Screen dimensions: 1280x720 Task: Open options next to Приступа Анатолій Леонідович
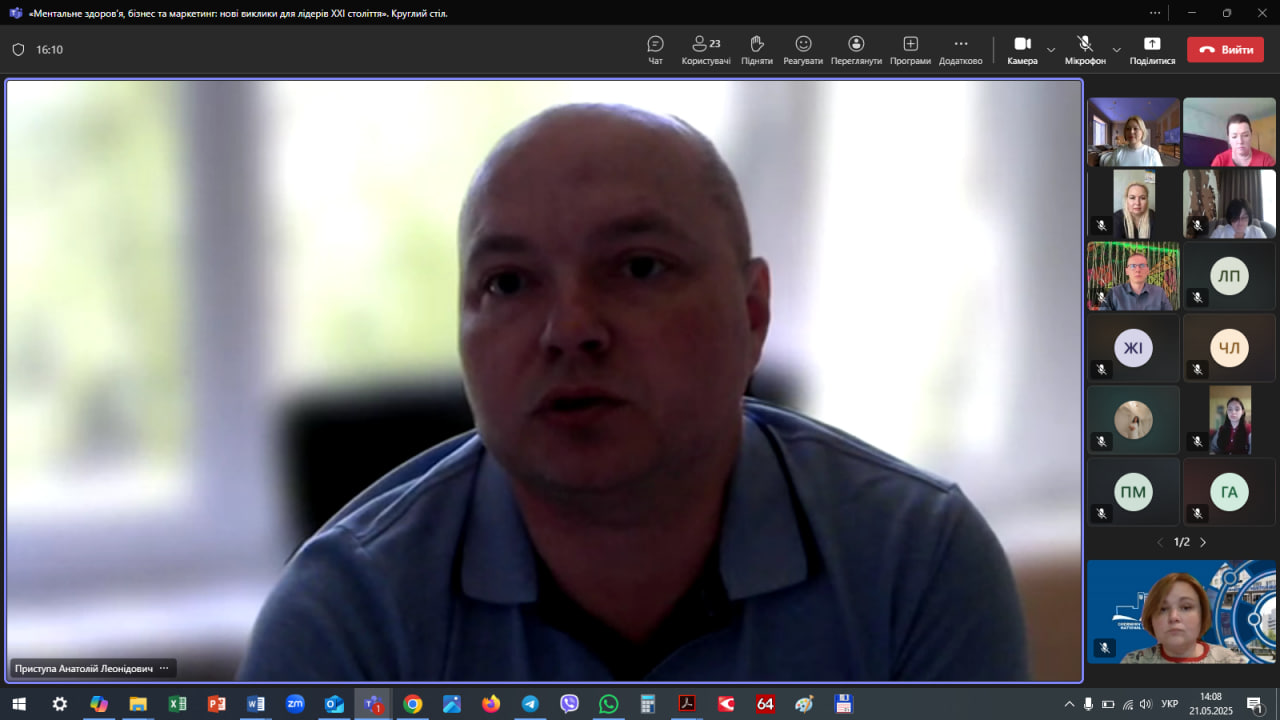164,668
